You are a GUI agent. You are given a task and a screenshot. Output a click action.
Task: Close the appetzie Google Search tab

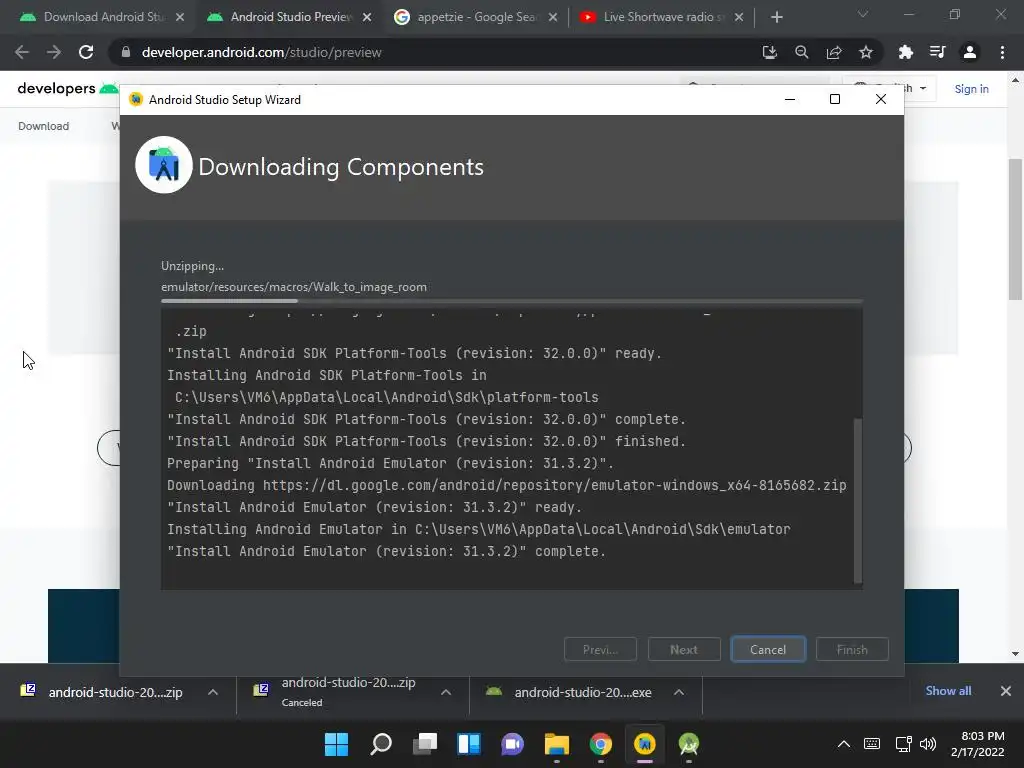tap(553, 18)
